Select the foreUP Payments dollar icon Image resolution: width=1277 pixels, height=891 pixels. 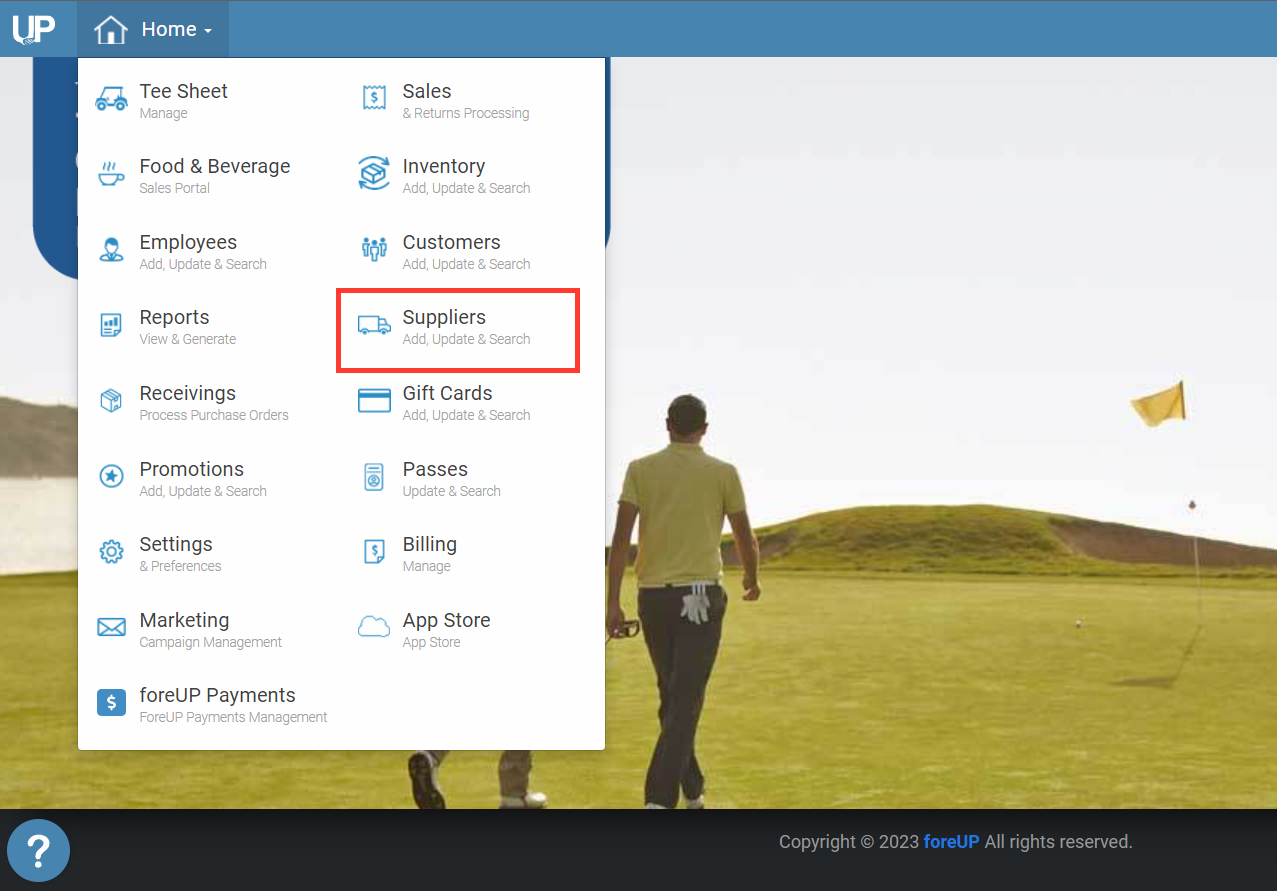[111, 703]
